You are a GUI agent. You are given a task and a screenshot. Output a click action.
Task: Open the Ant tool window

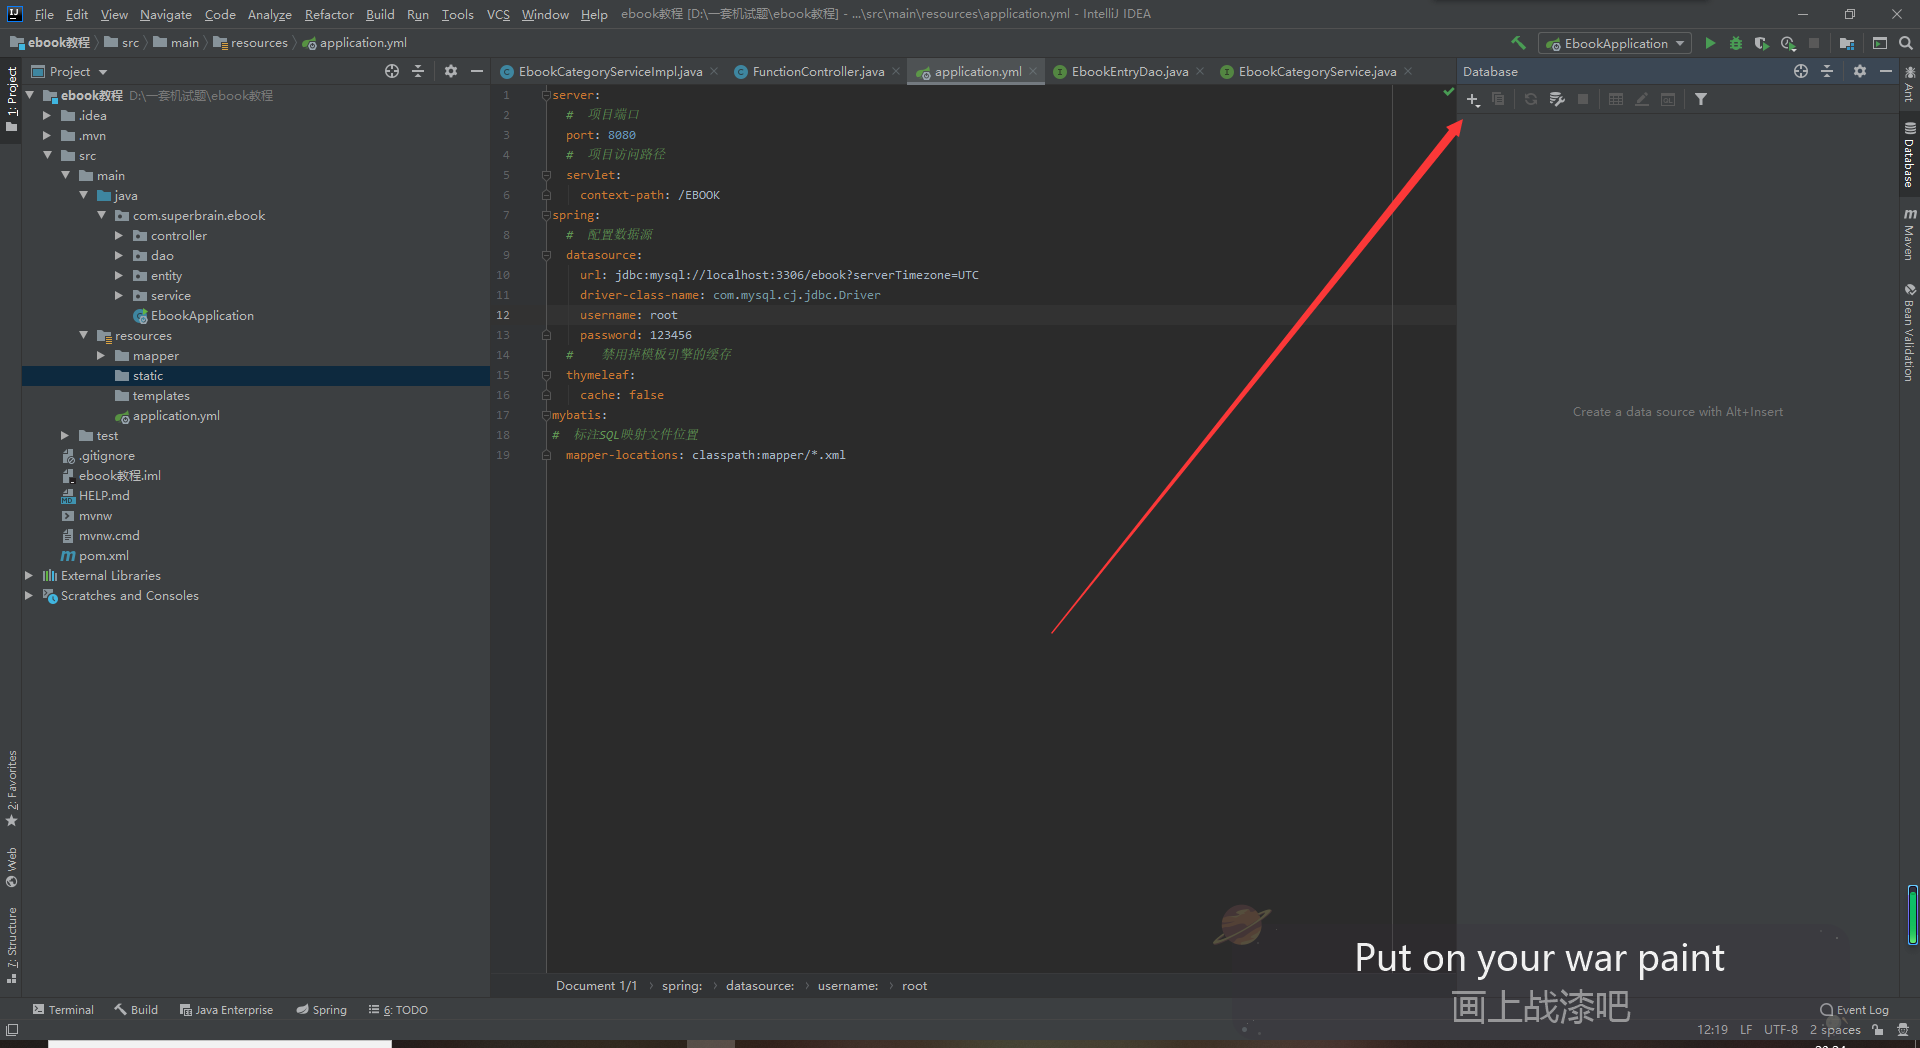point(1909,85)
